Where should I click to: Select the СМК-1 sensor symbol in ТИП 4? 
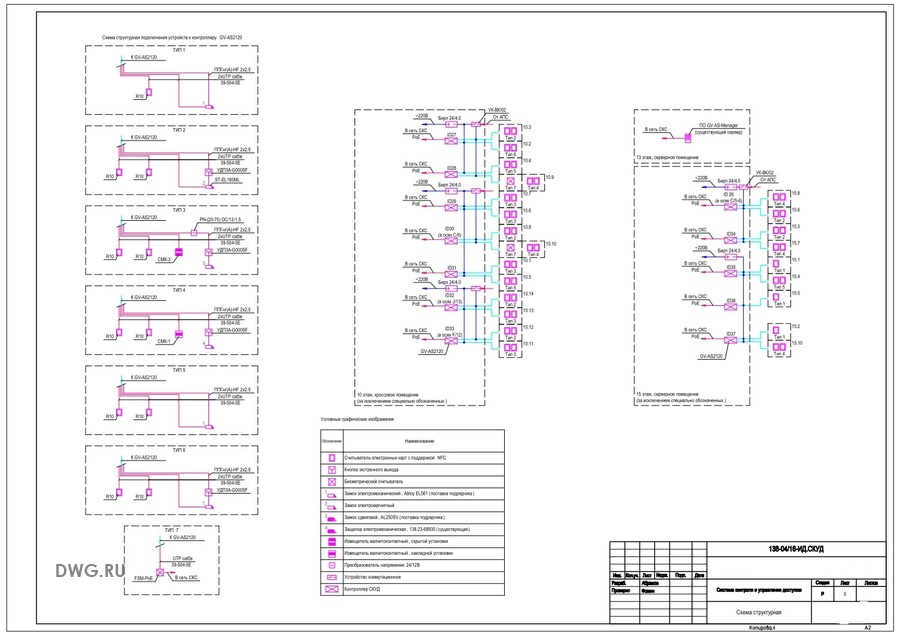[x=179, y=333]
